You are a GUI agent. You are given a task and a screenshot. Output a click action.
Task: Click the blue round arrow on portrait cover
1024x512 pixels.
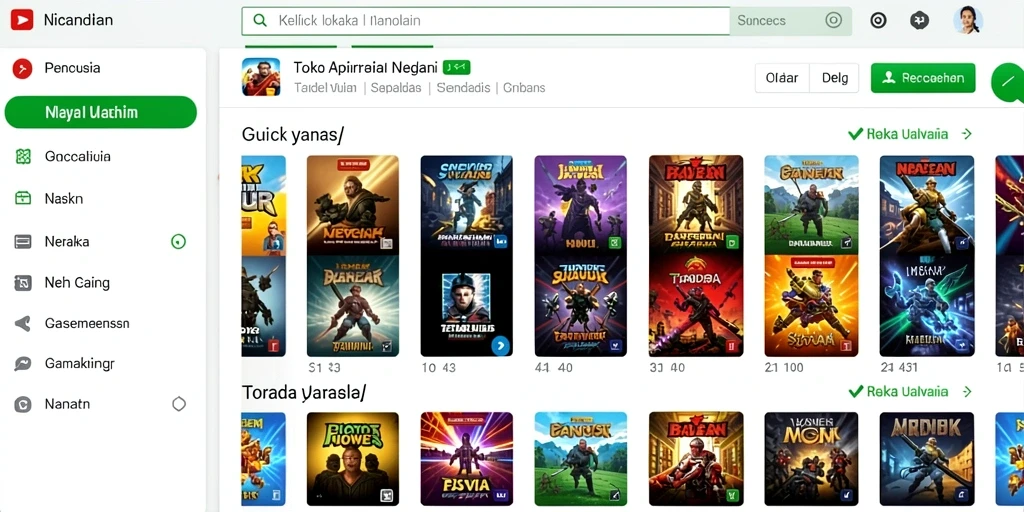point(500,345)
